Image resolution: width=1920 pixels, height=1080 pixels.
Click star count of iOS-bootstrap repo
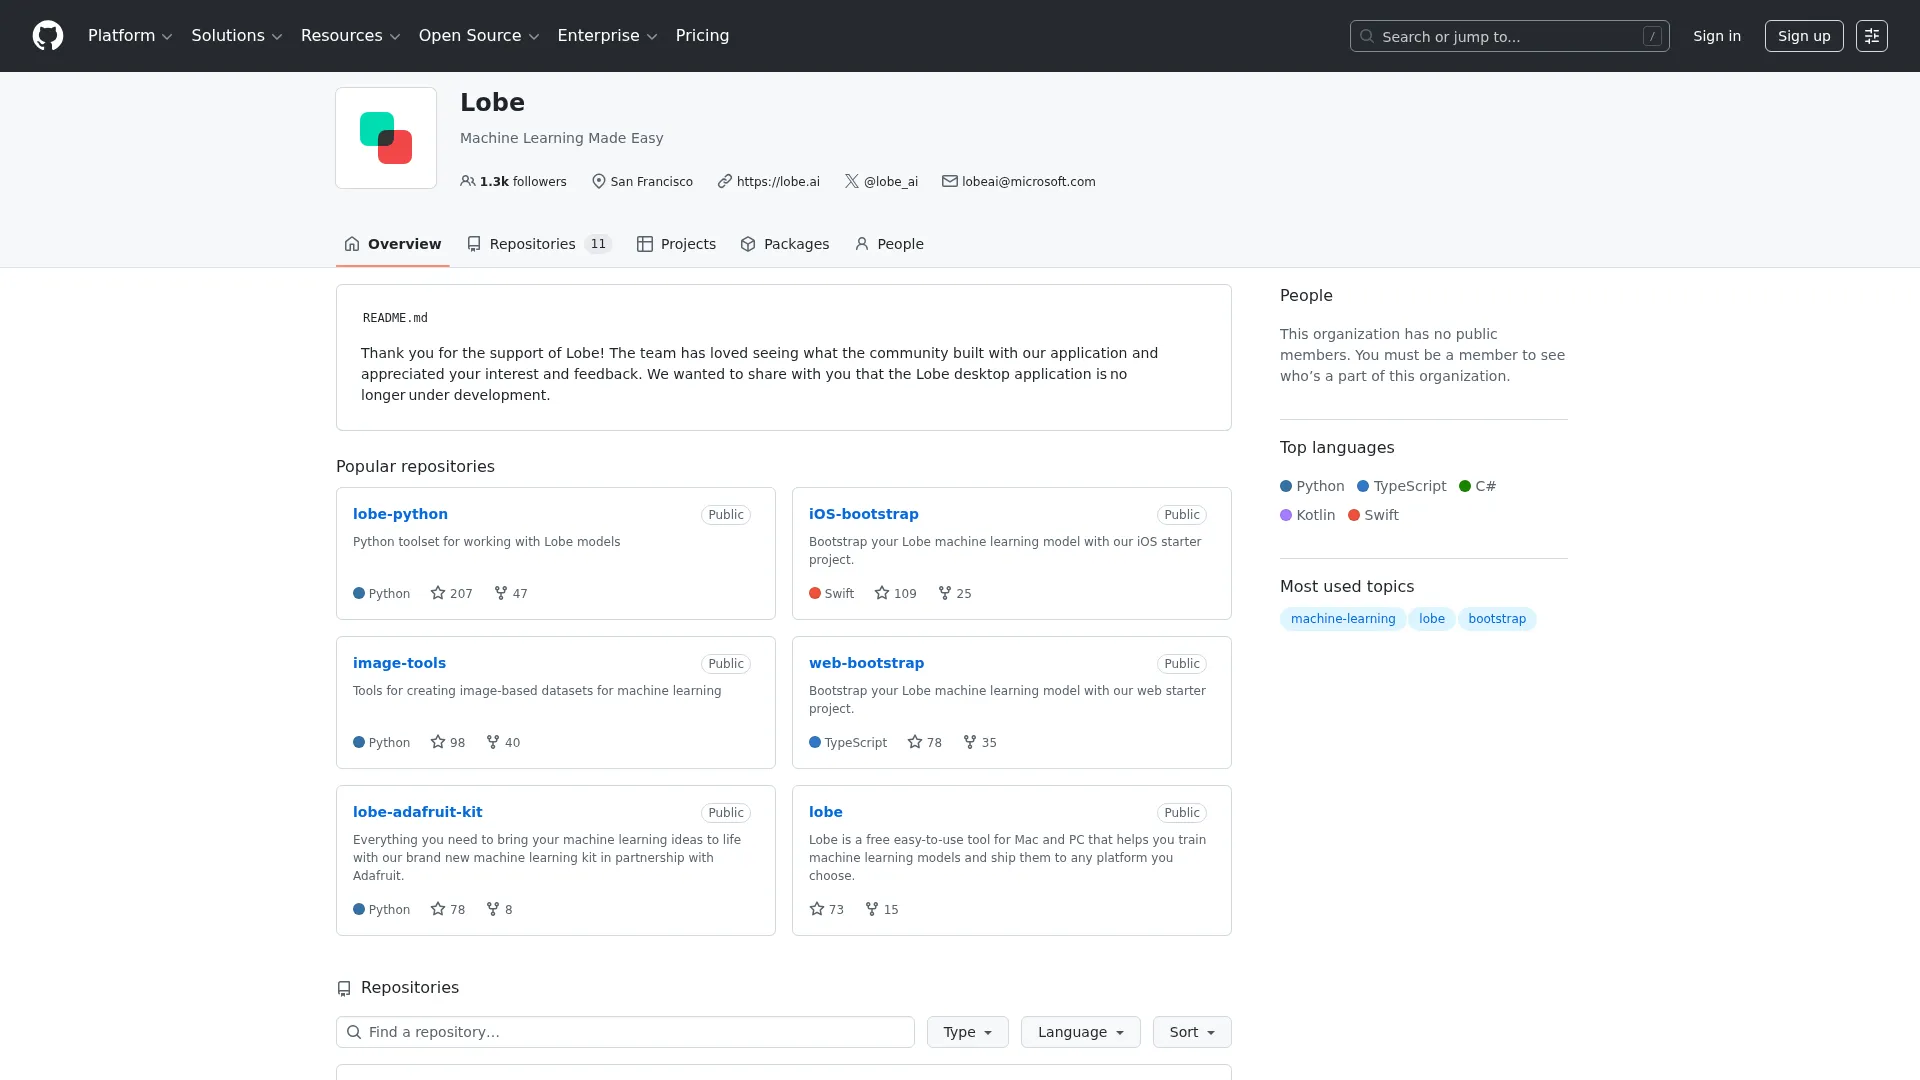click(895, 593)
